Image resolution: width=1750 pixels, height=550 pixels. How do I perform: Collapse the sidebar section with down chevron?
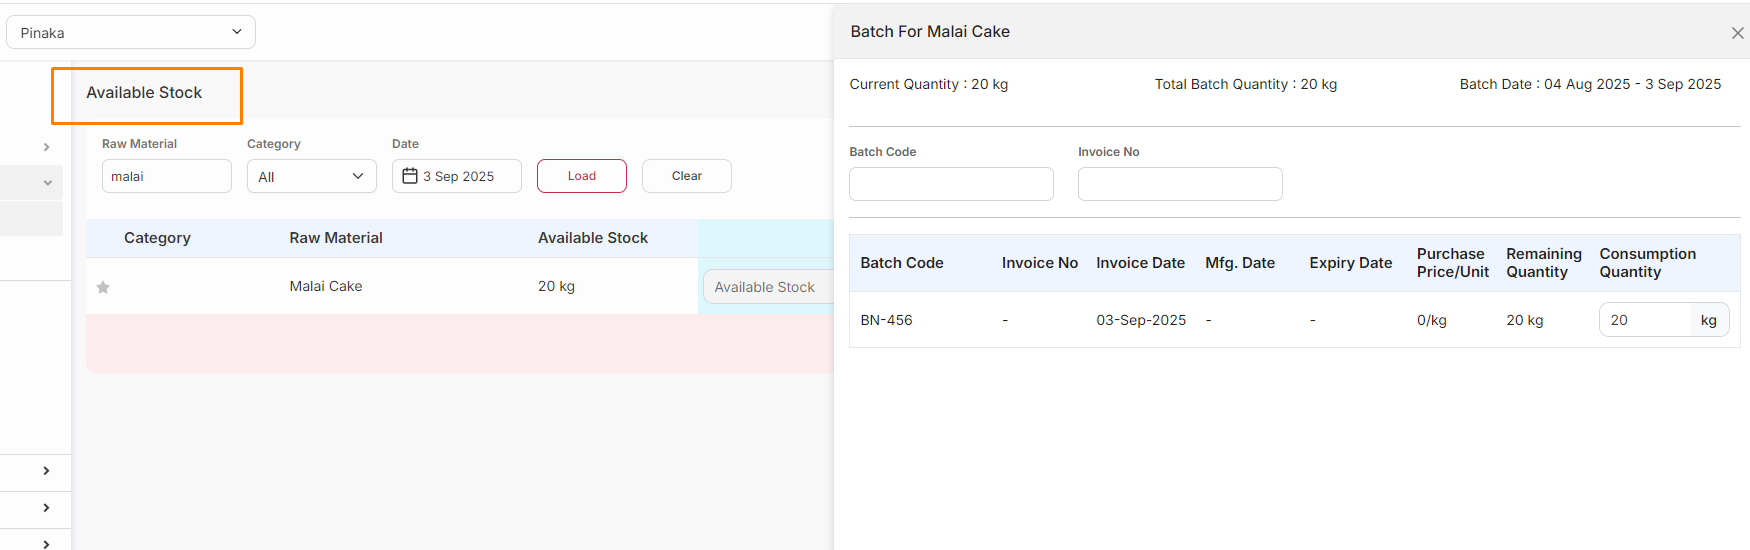47,183
